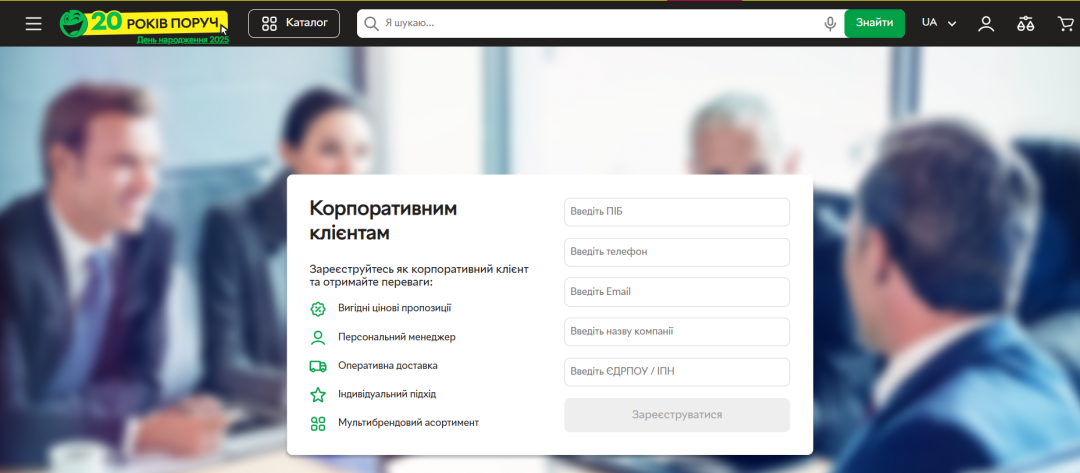
Task: Click the Корпоративним клієнтам heading
Action: pos(383,220)
